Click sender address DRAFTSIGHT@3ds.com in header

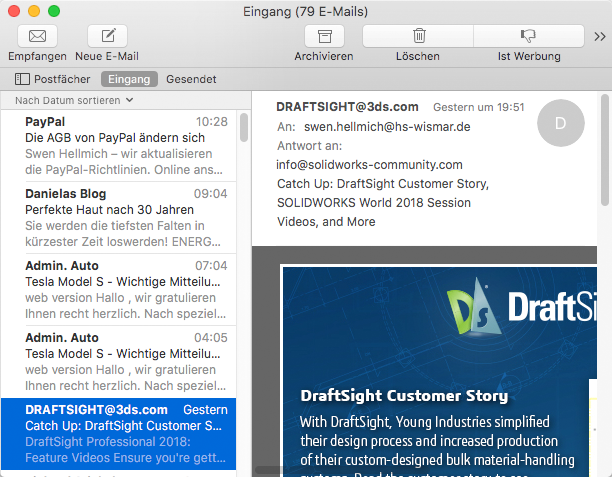(x=347, y=107)
